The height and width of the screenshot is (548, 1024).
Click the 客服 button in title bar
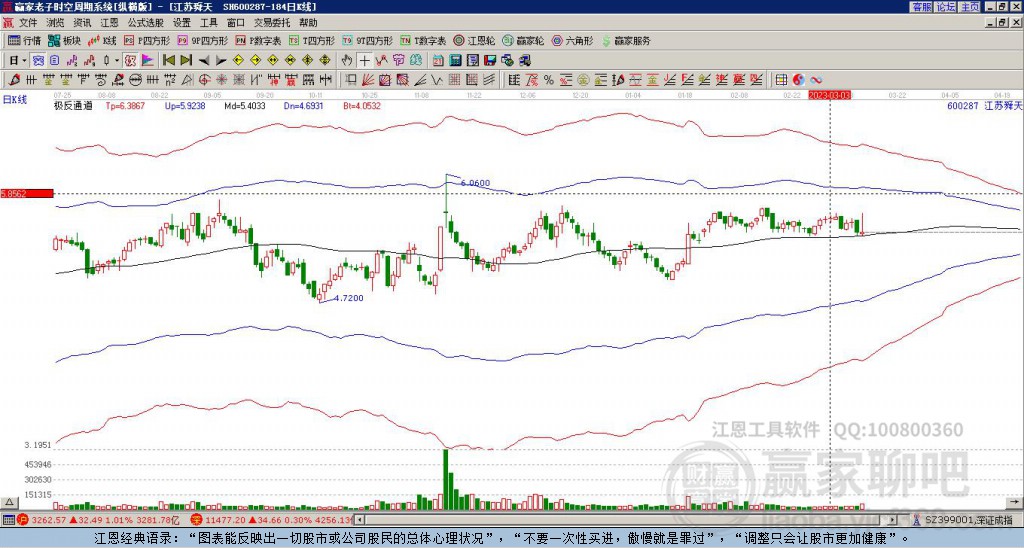pyautogui.click(x=921, y=7)
